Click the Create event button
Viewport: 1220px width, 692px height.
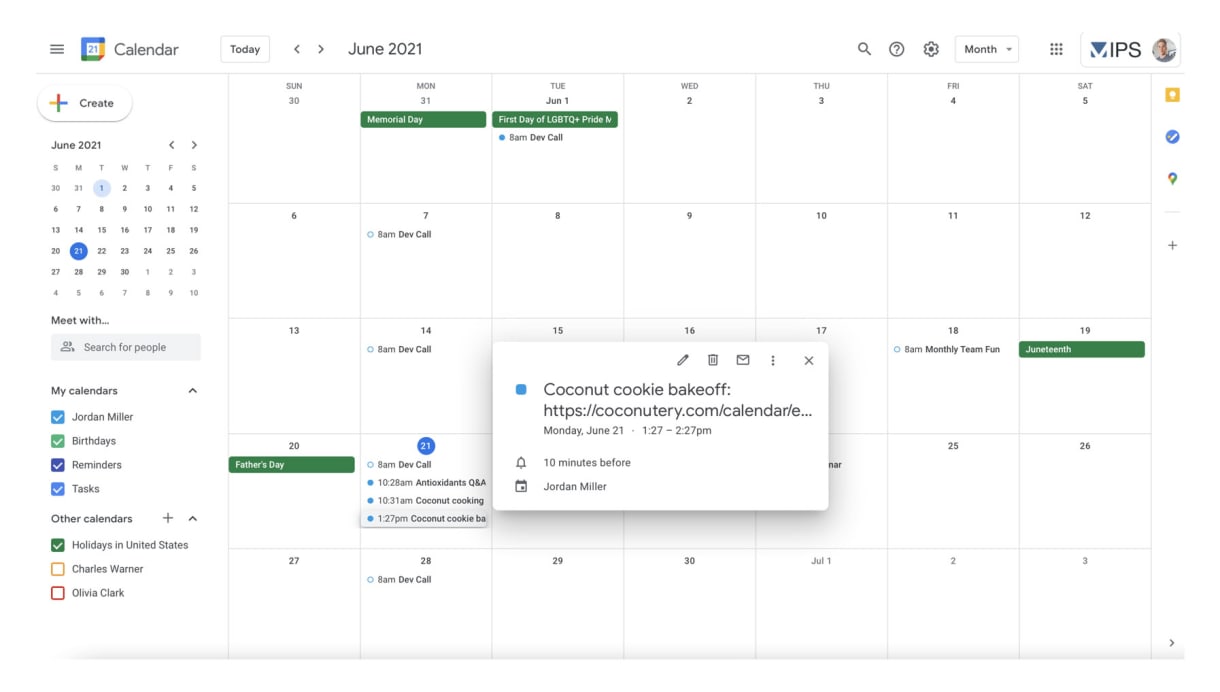pos(85,103)
